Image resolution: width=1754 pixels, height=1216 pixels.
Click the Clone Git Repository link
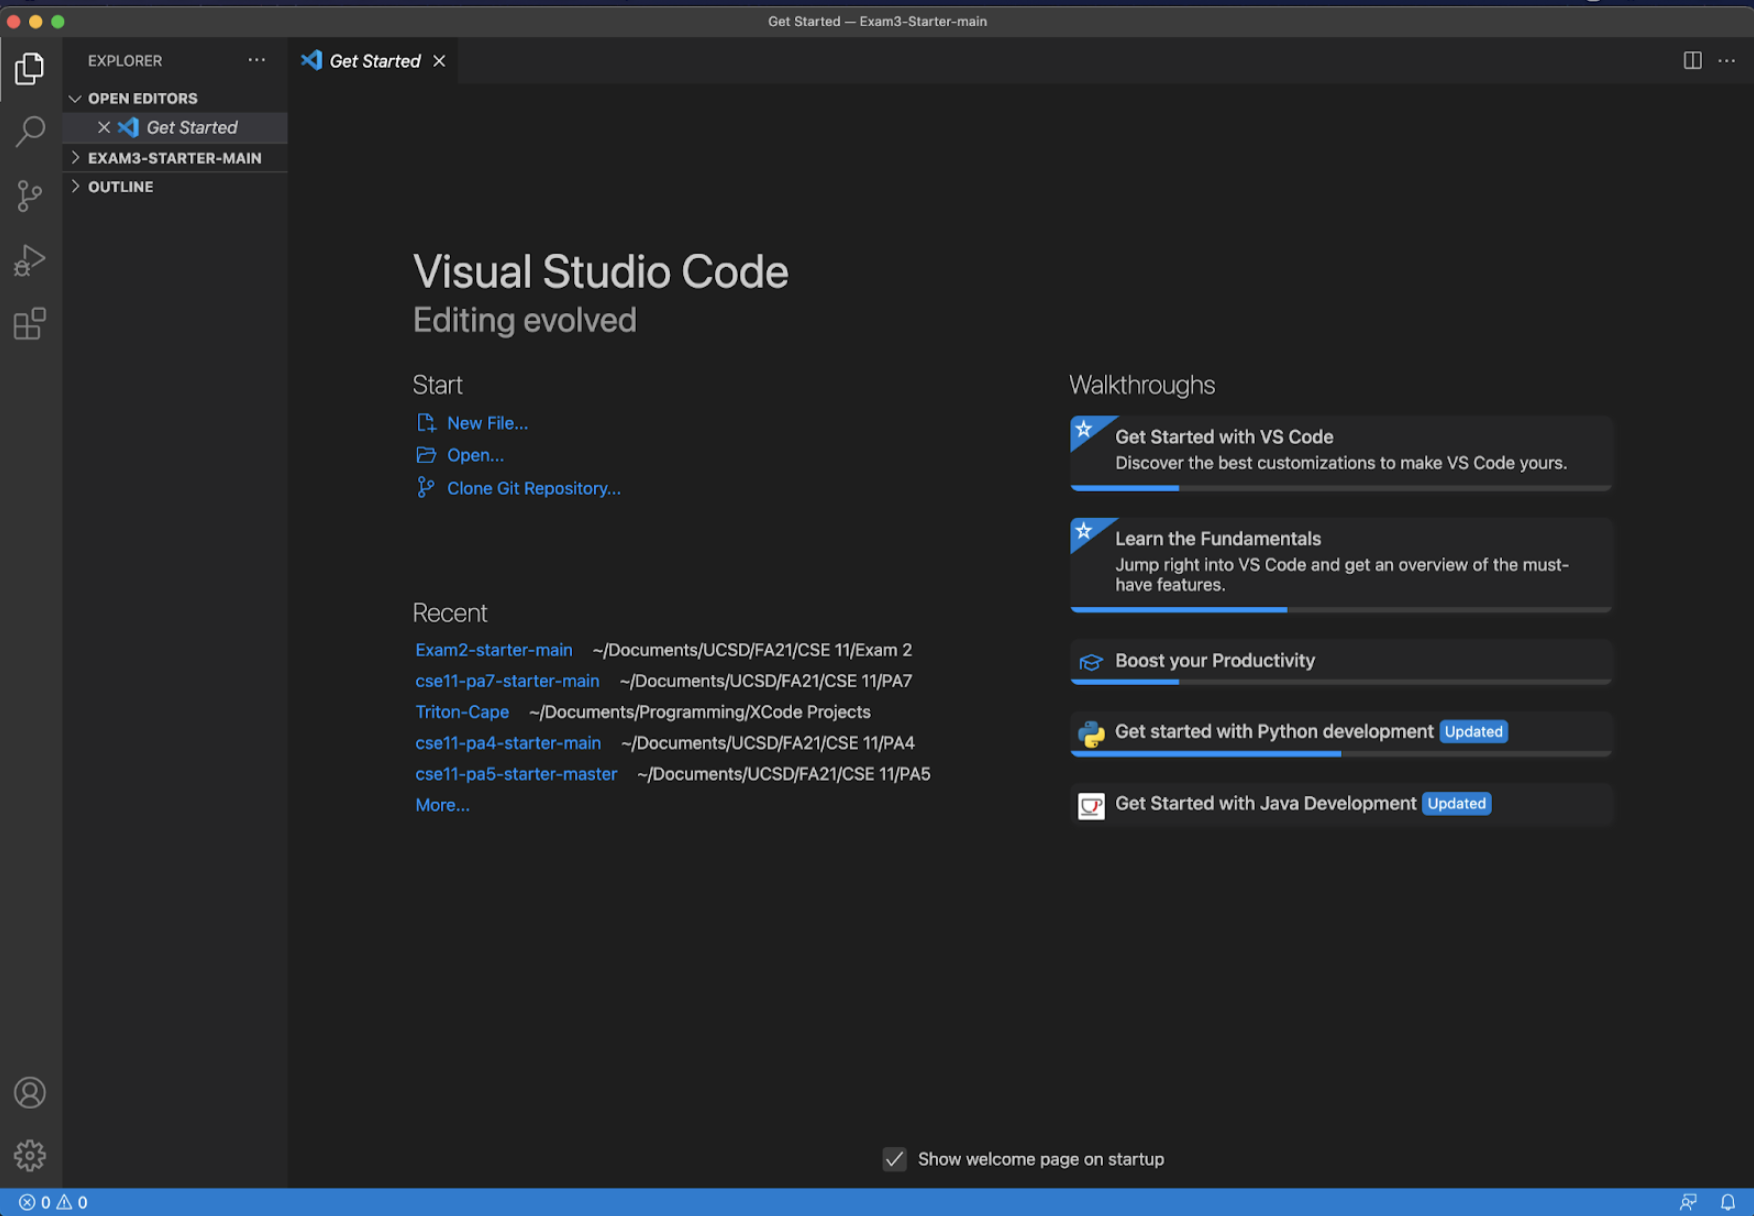(533, 488)
